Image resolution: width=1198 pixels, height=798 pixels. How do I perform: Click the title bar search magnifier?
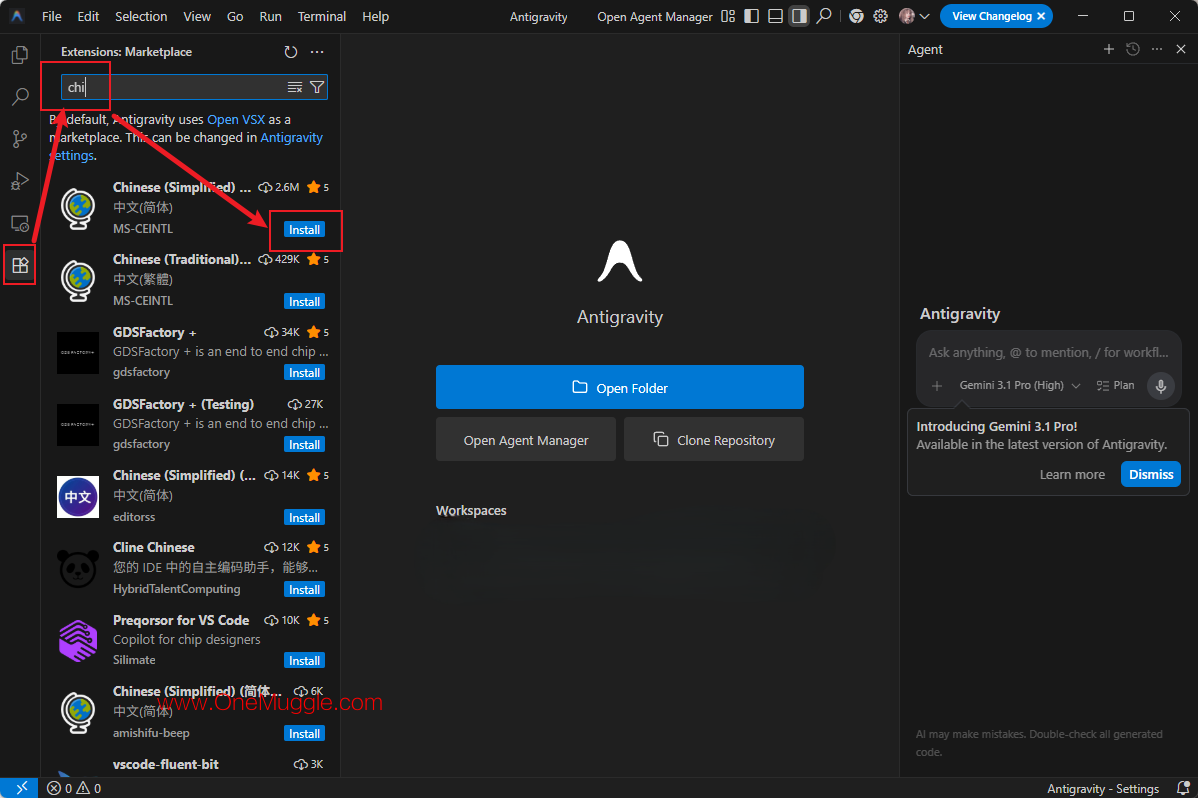tap(824, 16)
